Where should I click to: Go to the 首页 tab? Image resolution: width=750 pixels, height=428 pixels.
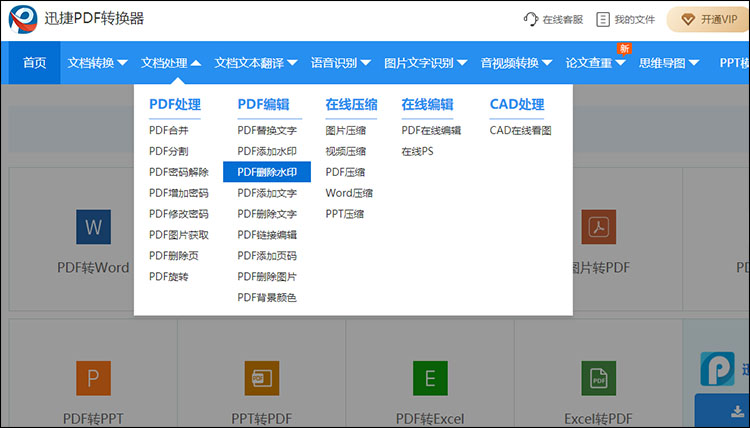(34, 63)
